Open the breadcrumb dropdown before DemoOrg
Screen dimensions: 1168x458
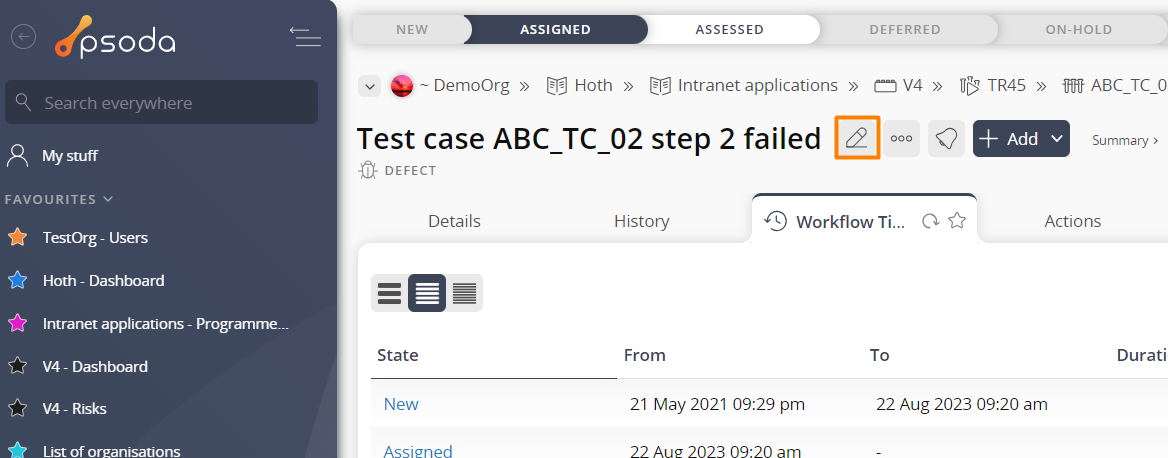369,86
